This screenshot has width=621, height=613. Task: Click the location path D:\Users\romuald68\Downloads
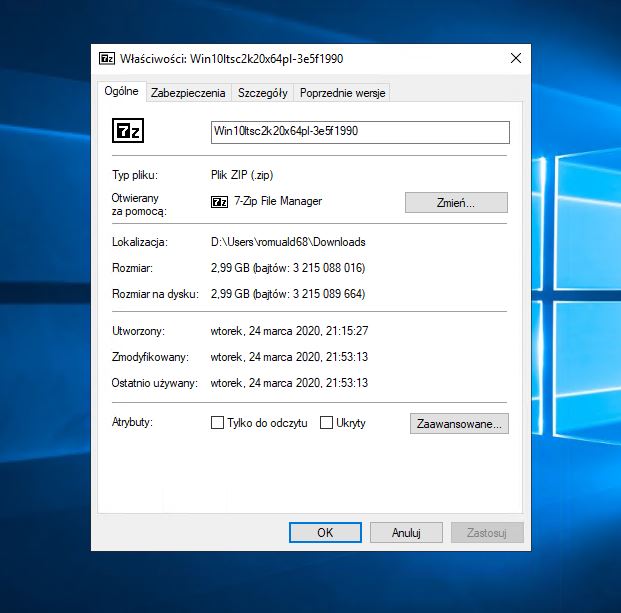pos(288,242)
